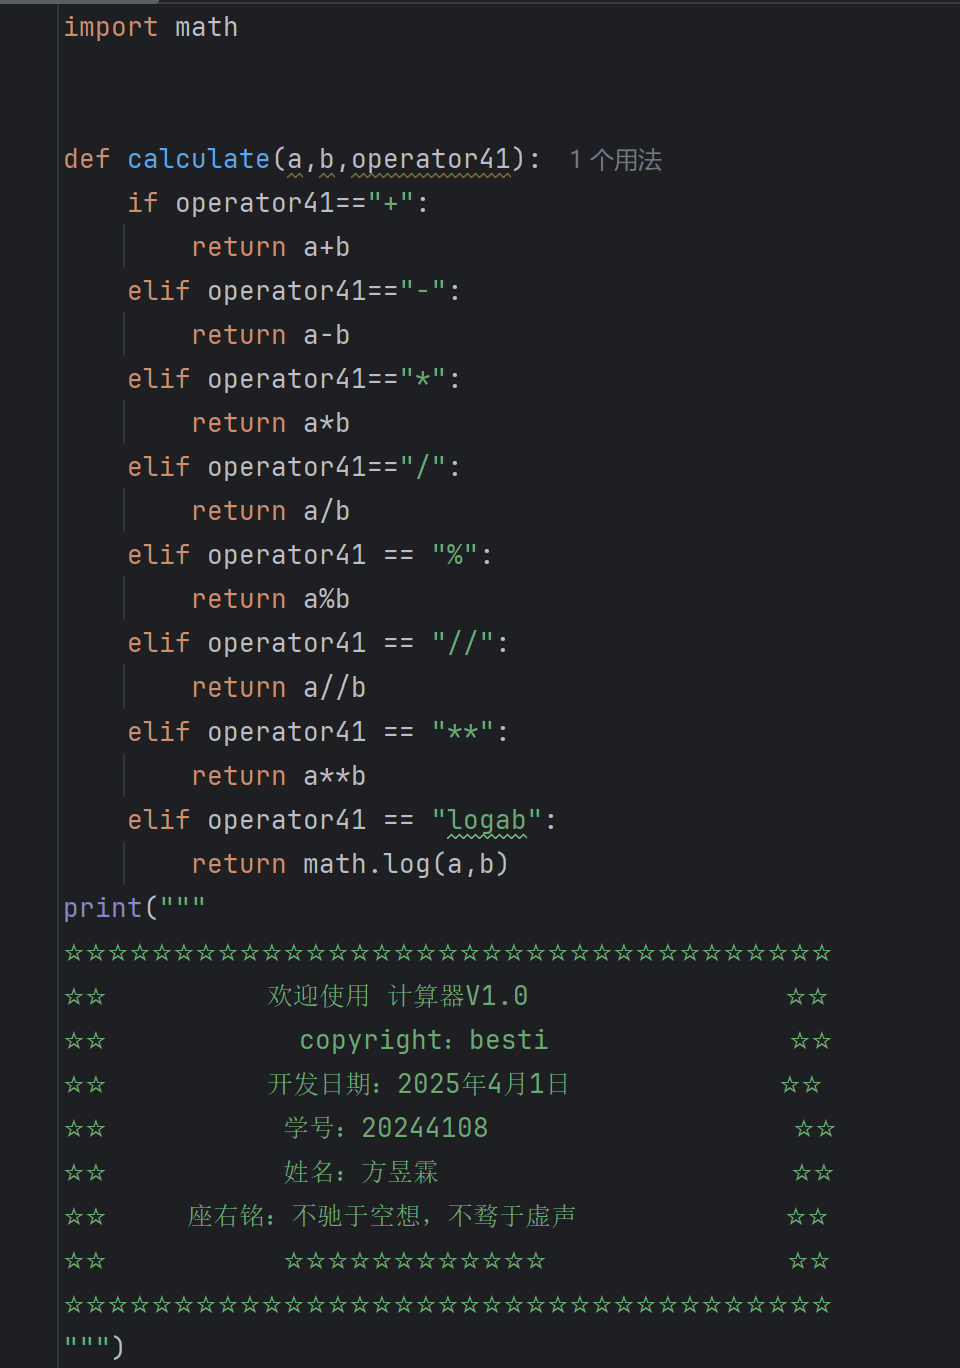Click the underlined 'logab' string
960x1368 pixels.
point(486,820)
